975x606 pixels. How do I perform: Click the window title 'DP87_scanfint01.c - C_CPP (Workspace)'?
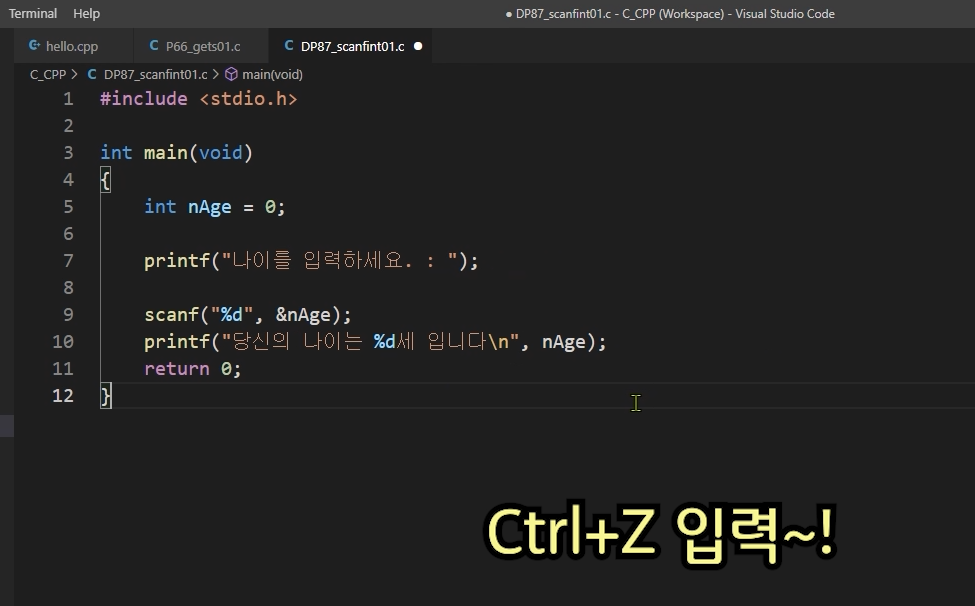tap(620, 14)
